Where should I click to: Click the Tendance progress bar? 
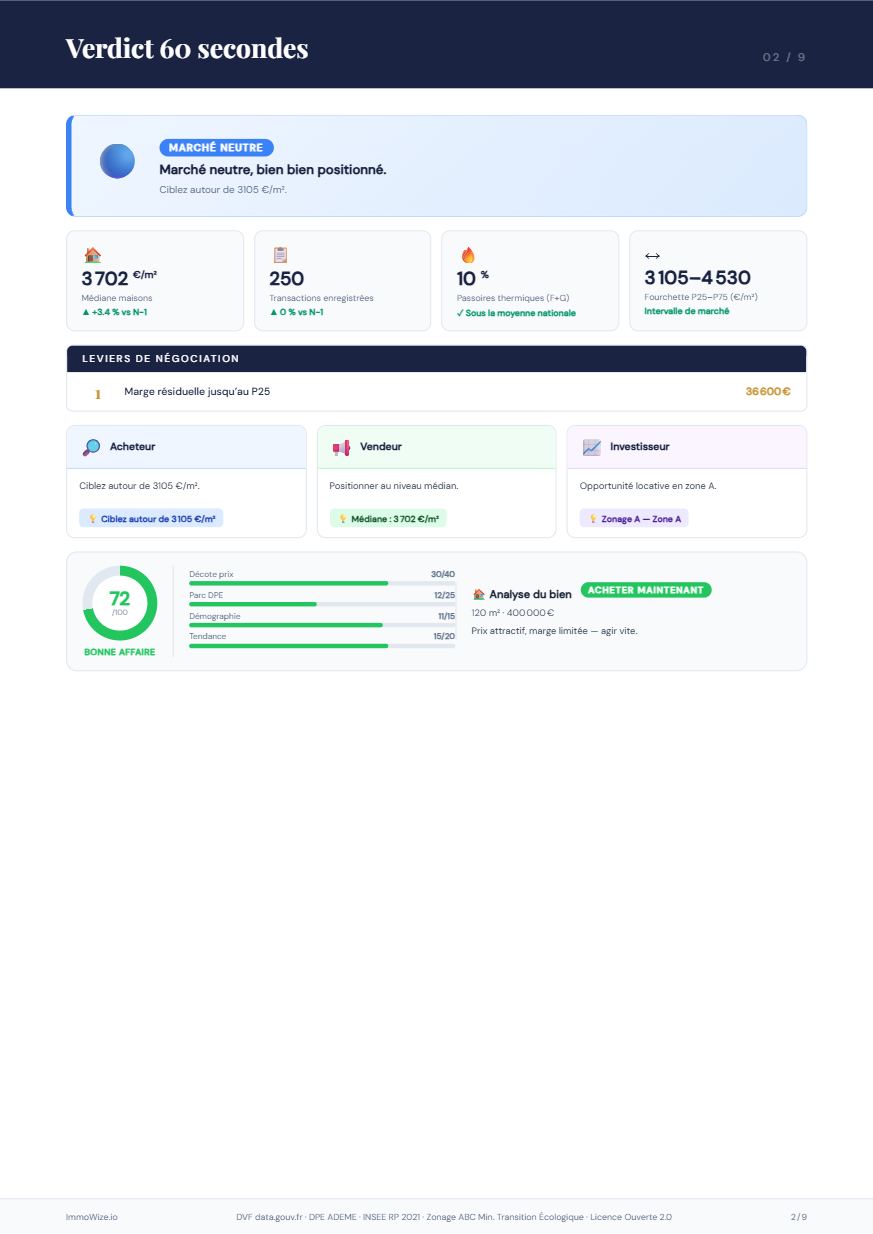(322, 646)
